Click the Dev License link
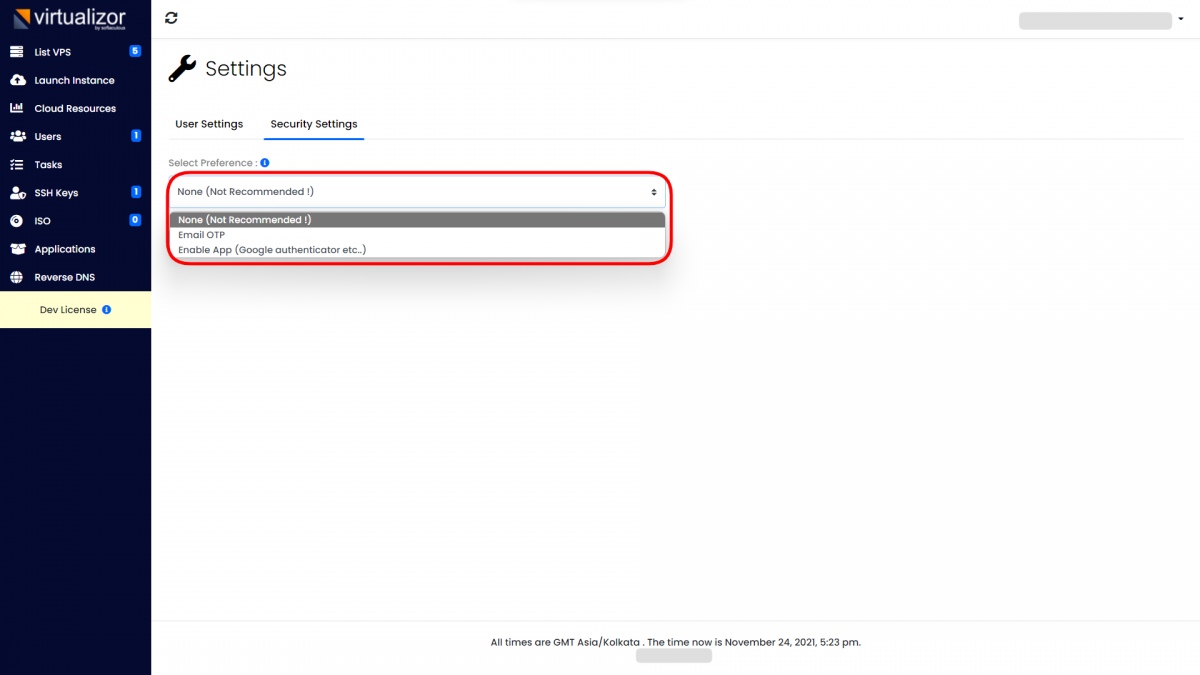 [x=70, y=309]
